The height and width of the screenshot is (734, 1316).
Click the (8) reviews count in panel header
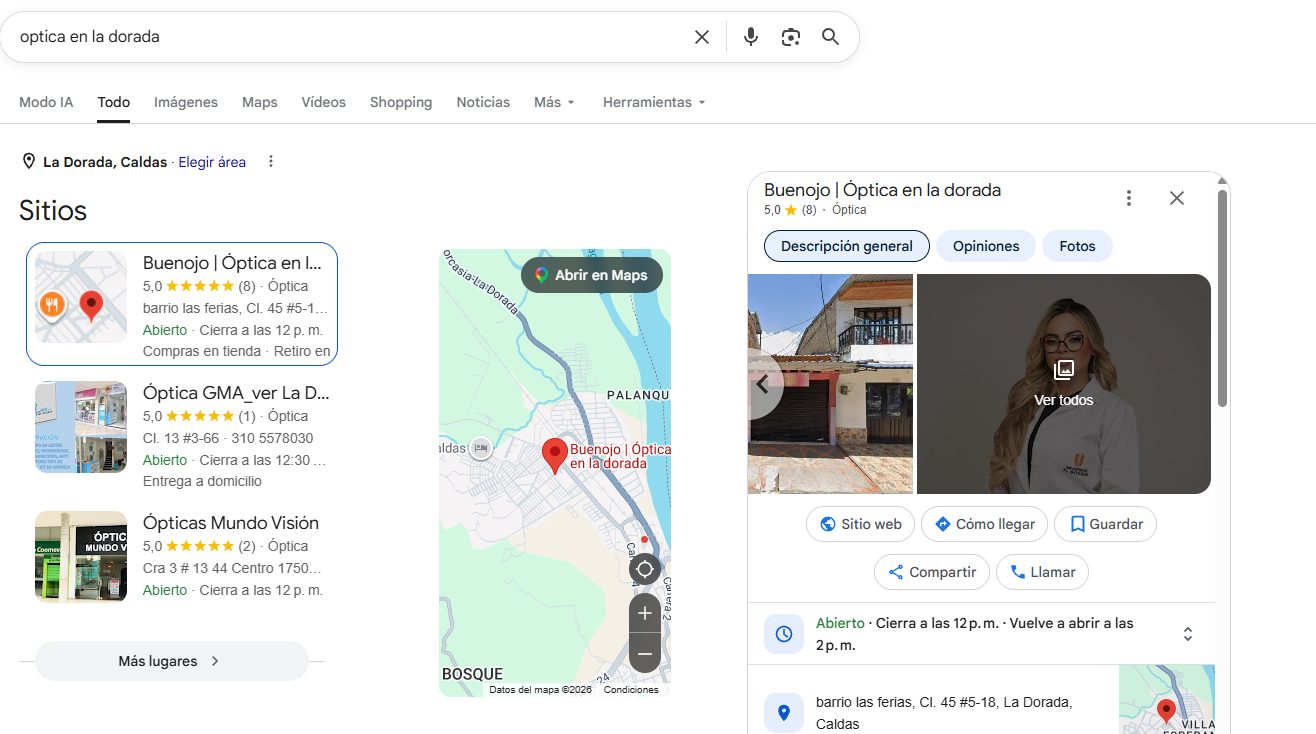coord(809,210)
